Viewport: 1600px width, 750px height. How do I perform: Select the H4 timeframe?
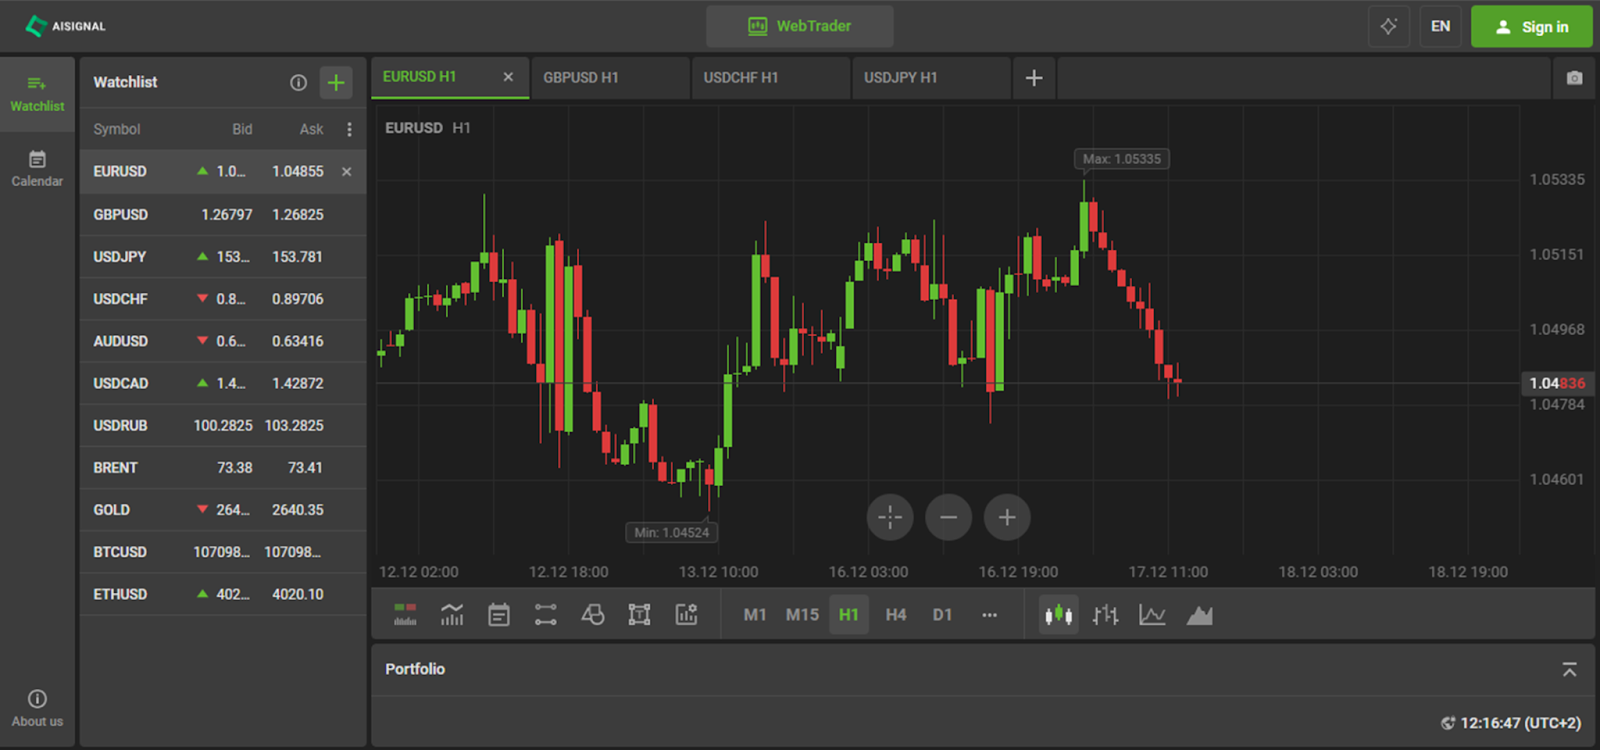[896, 615]
